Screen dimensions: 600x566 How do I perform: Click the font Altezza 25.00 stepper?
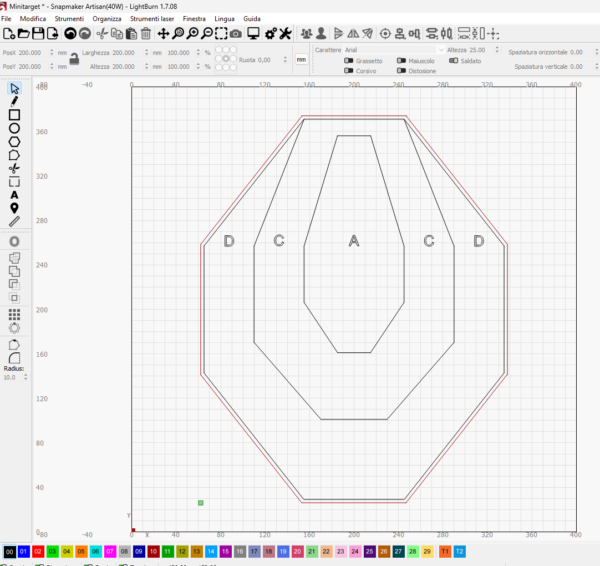[x=497, y=50]
